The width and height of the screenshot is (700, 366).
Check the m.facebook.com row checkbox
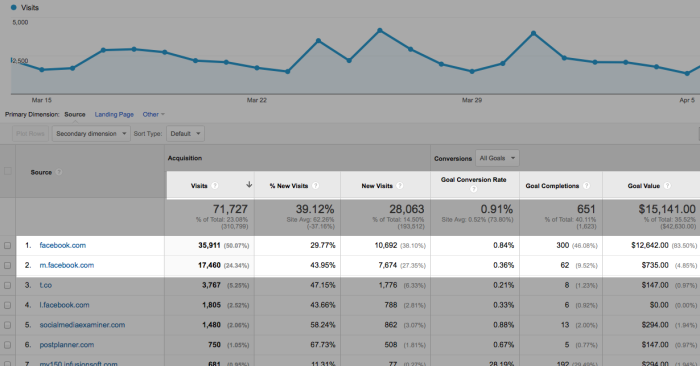(8, 265)
